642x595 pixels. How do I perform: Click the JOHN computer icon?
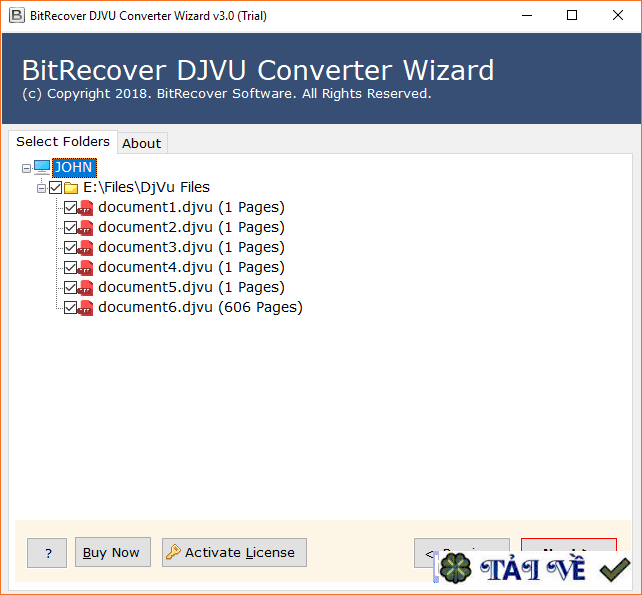click(x=42, y=167)
